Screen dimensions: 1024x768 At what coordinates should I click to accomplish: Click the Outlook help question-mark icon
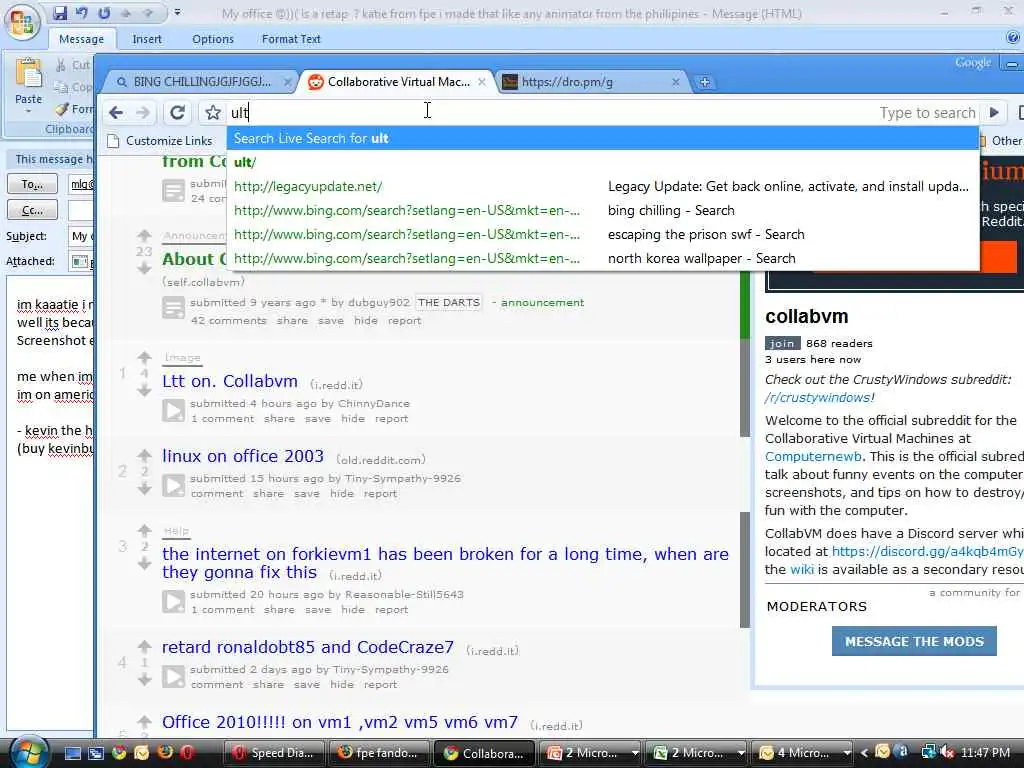click(1013, 38)
